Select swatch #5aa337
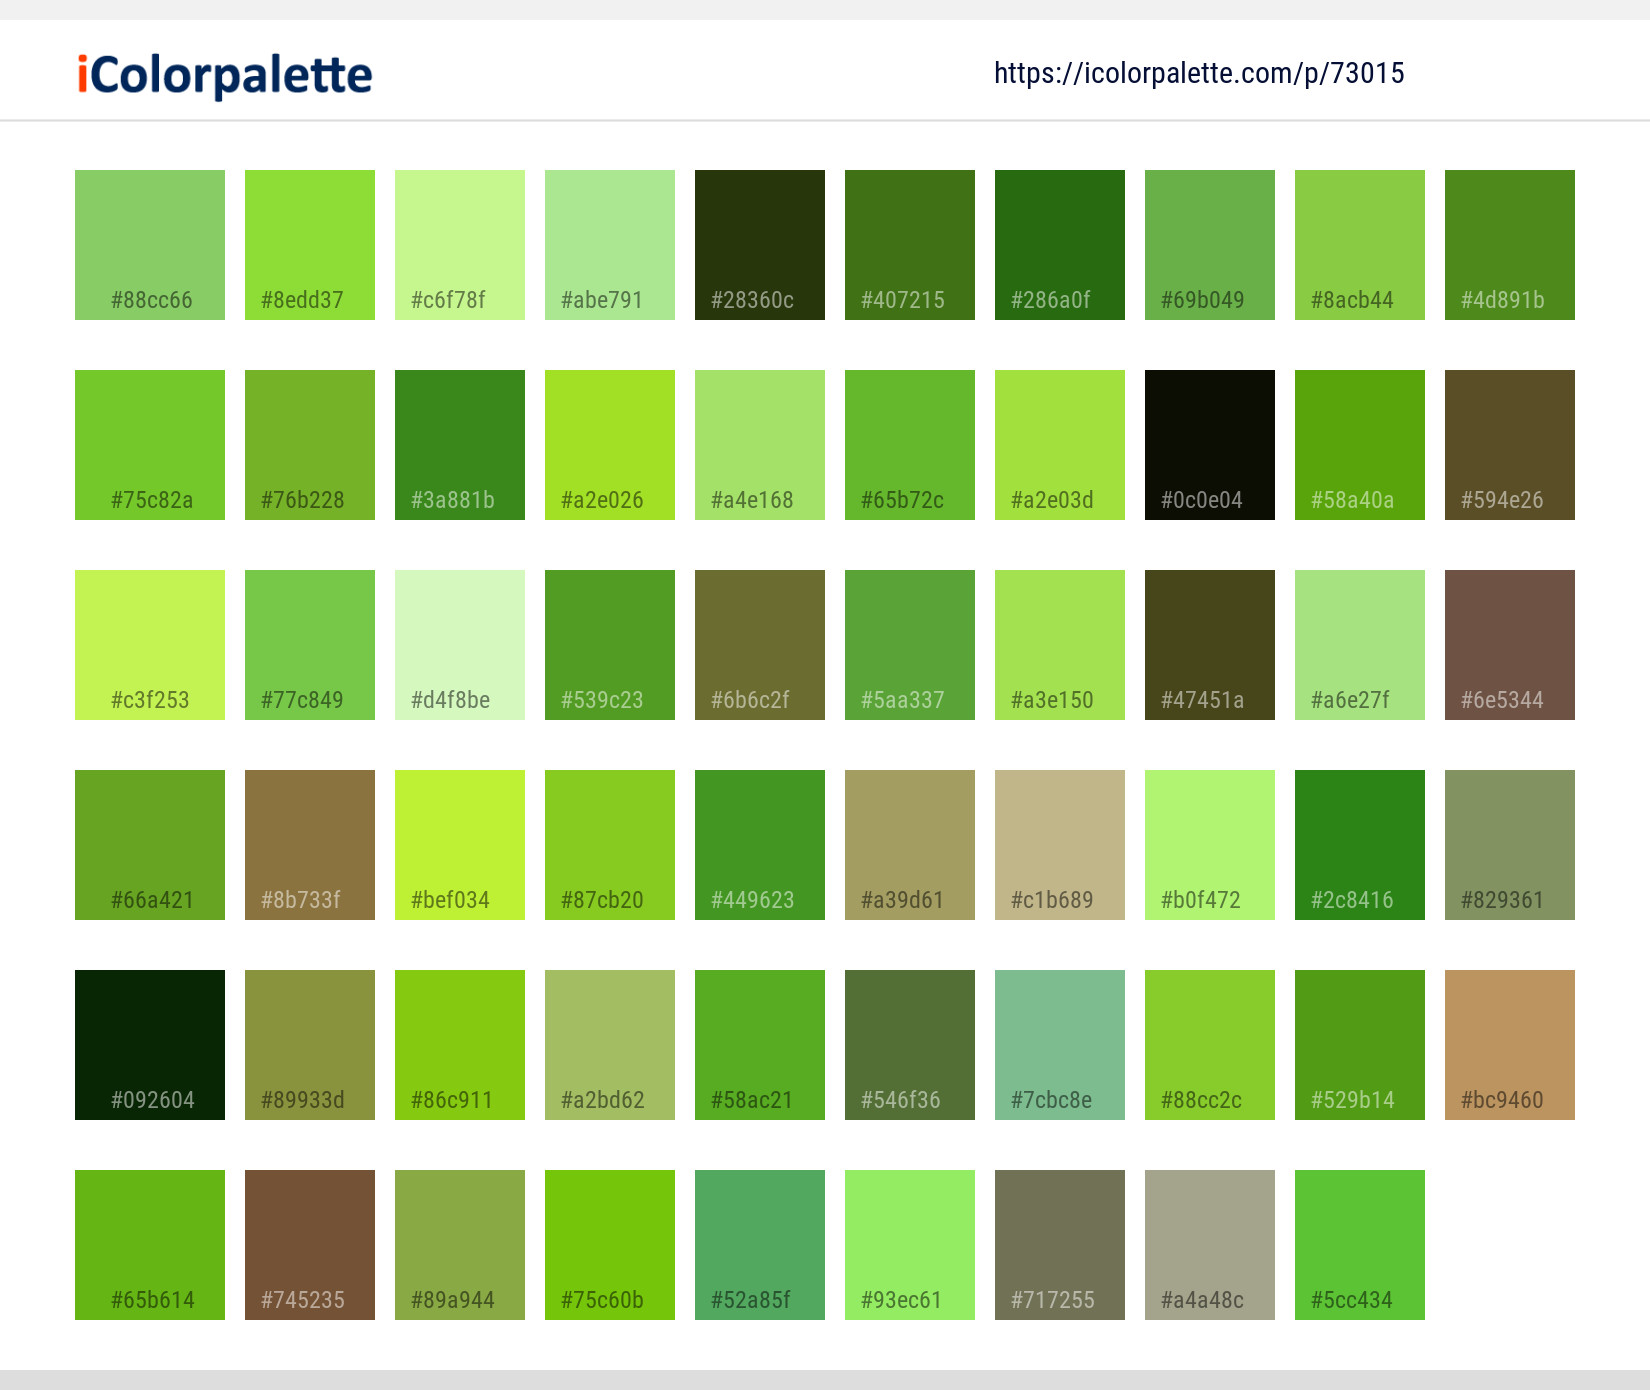Viewport: 1650px width, 1390px height. (910, 645)
